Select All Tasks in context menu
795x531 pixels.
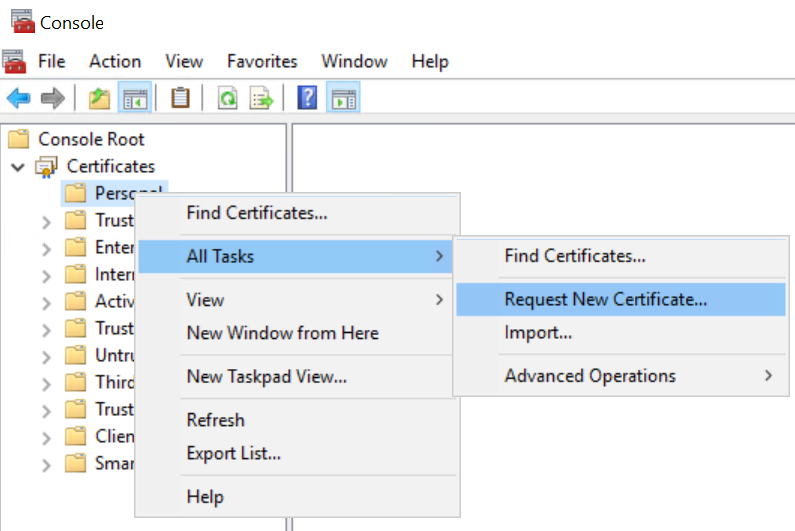295,257
